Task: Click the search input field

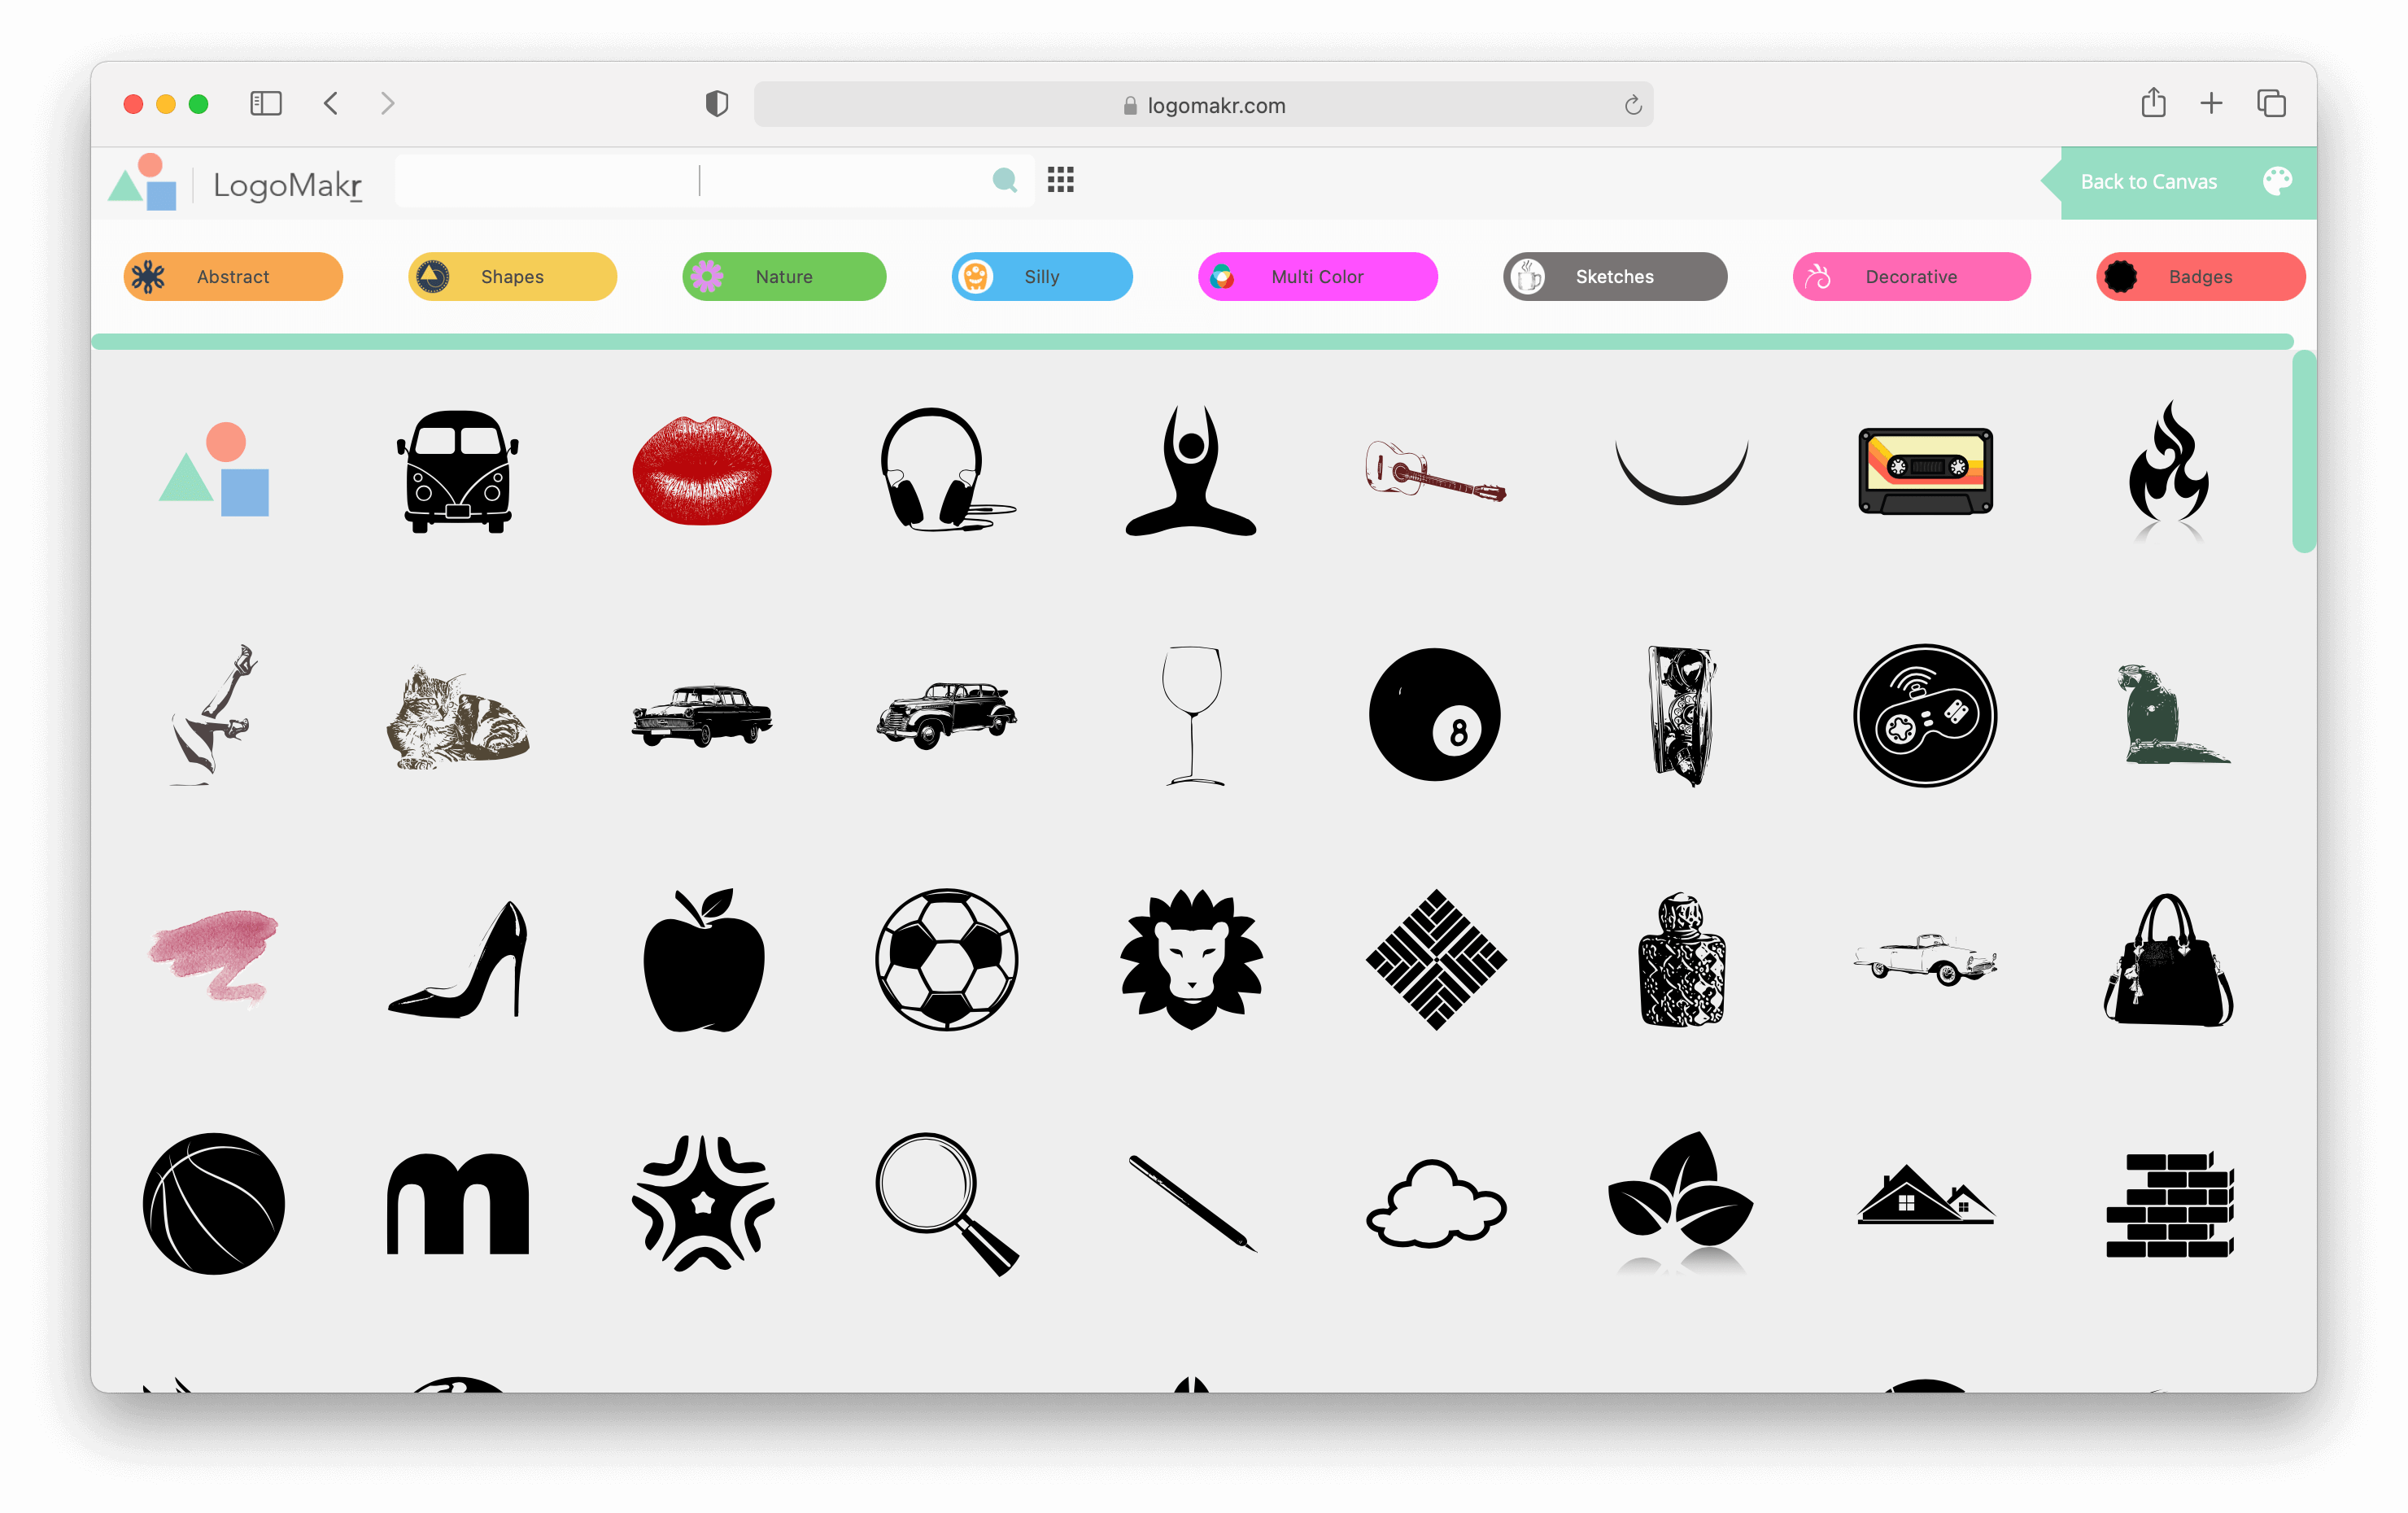Action: [697, 180]
